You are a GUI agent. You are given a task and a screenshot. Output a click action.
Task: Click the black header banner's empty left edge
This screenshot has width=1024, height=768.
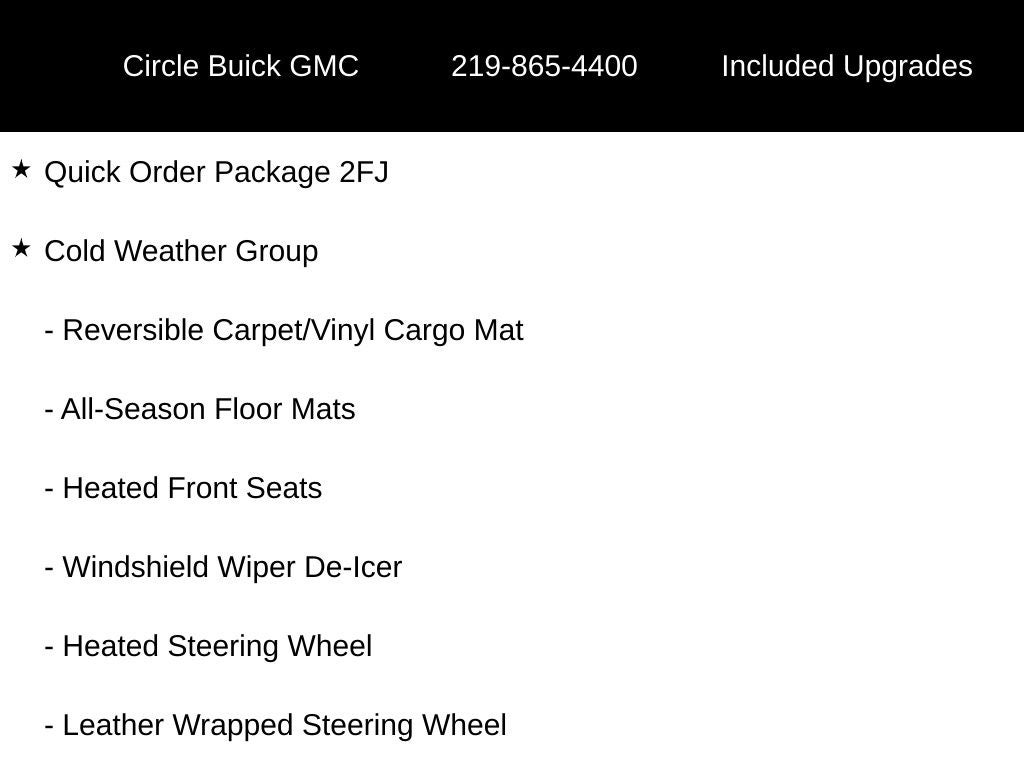pos(40,66)
